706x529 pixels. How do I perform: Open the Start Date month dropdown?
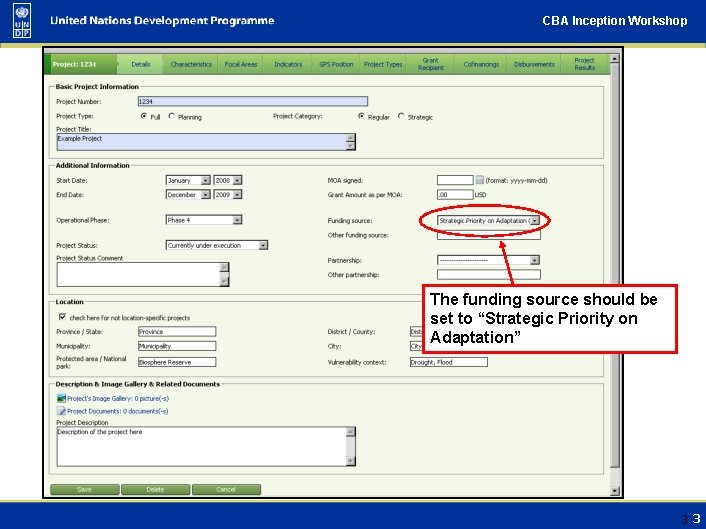(205, 180)
